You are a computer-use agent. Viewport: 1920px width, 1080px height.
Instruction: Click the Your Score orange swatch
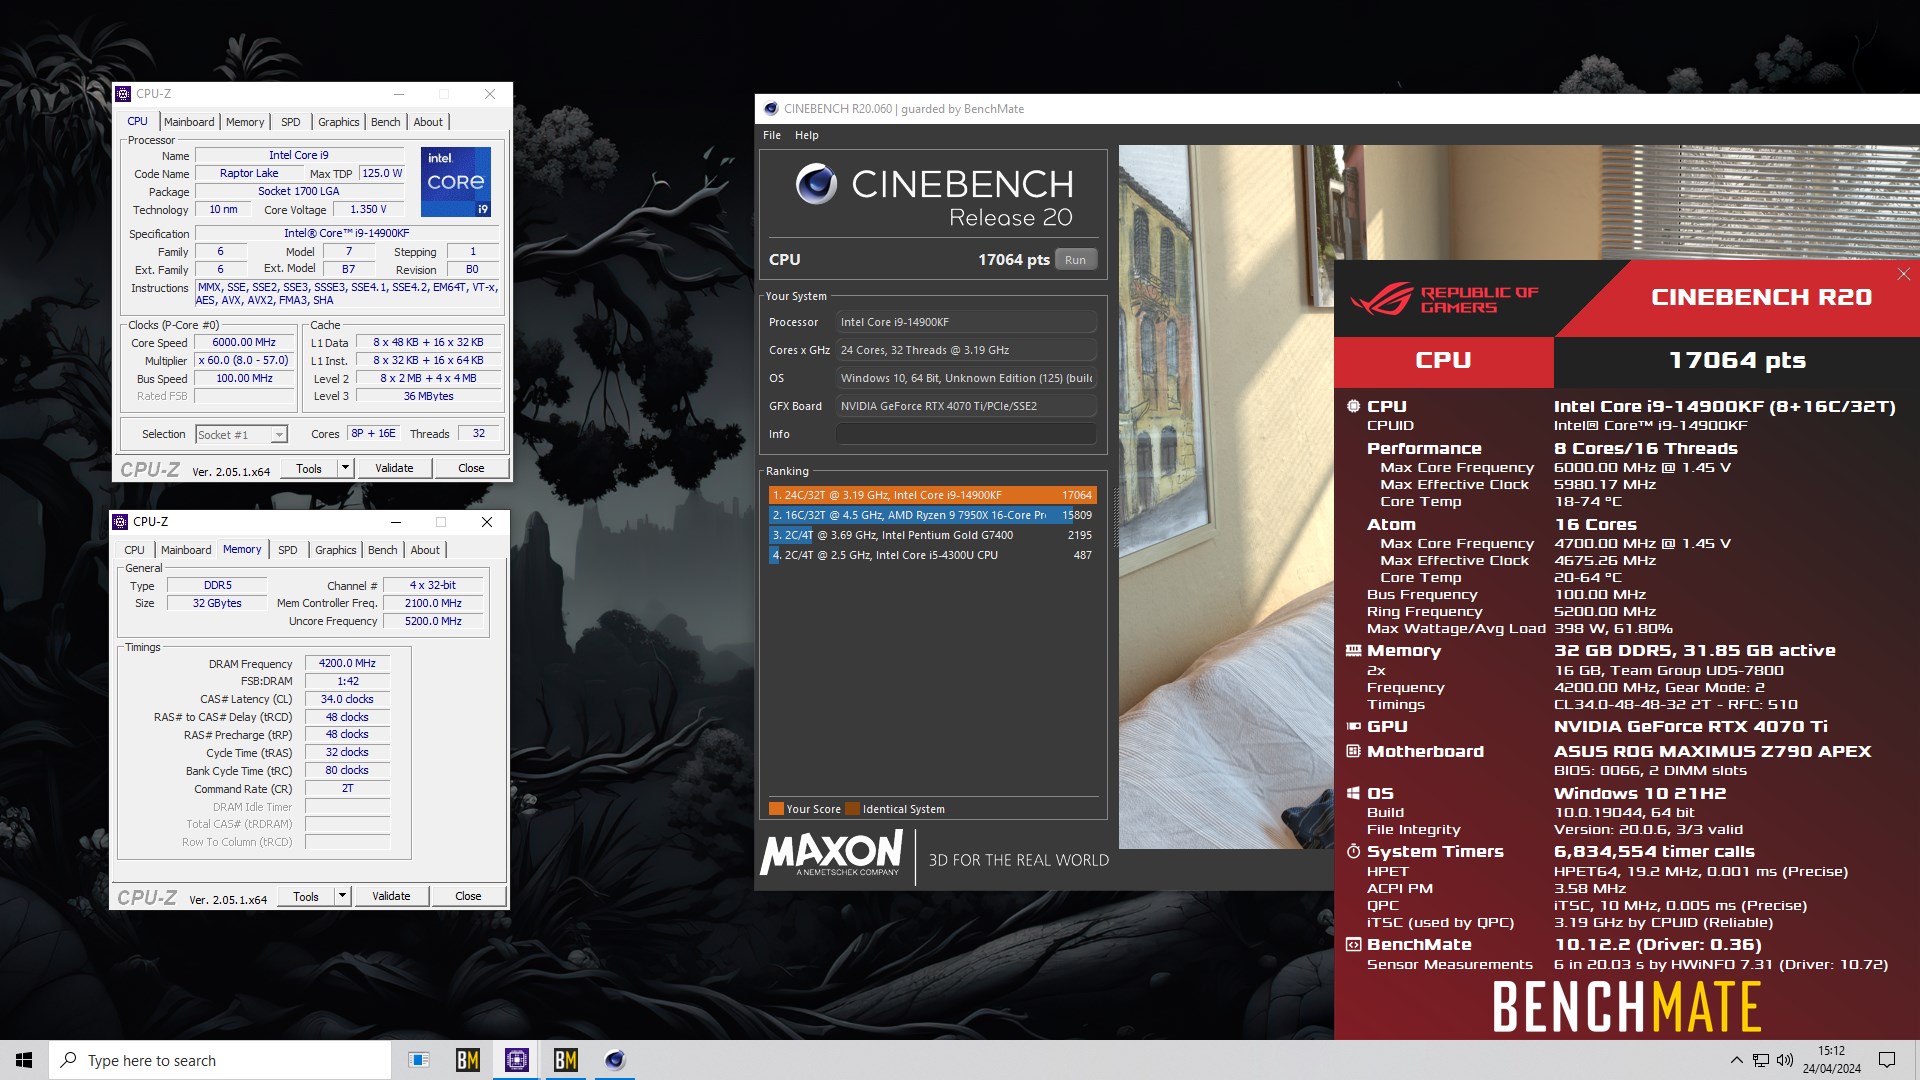(x=776, y=809)
